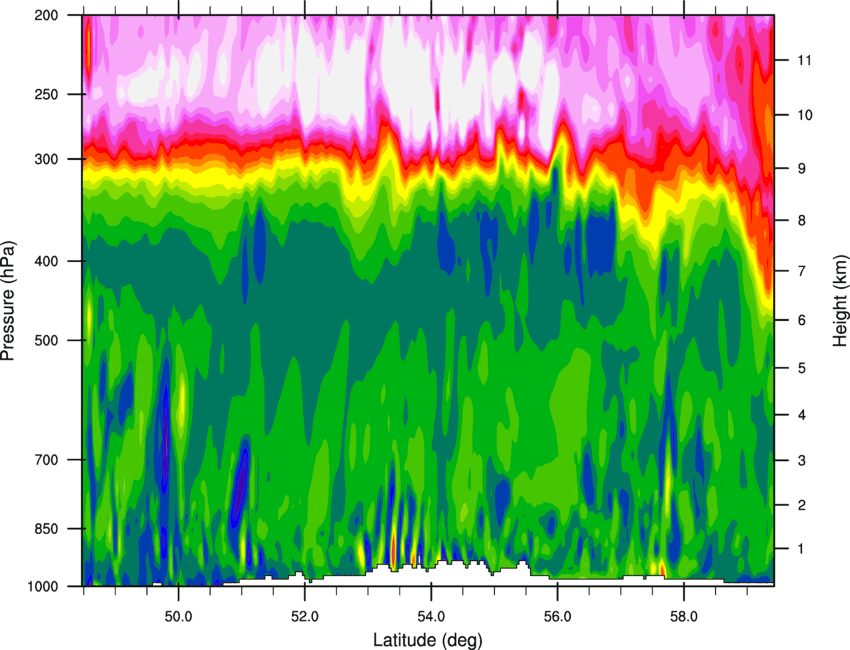850x650 pixels.
Task: Click the 300 pressure tick label
Action: 46,159
